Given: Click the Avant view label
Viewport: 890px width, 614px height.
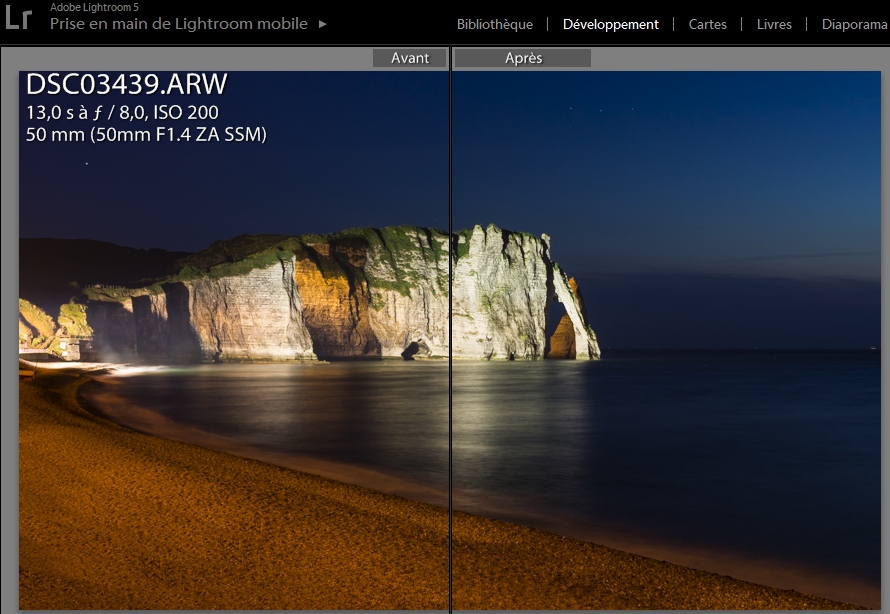Looking at the screenshot, I should click(410, 58).
